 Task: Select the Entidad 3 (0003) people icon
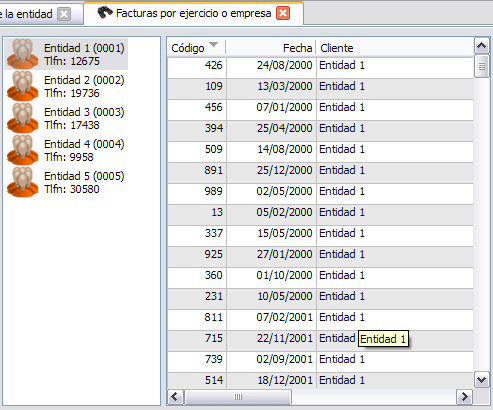(x=23, y=118)
